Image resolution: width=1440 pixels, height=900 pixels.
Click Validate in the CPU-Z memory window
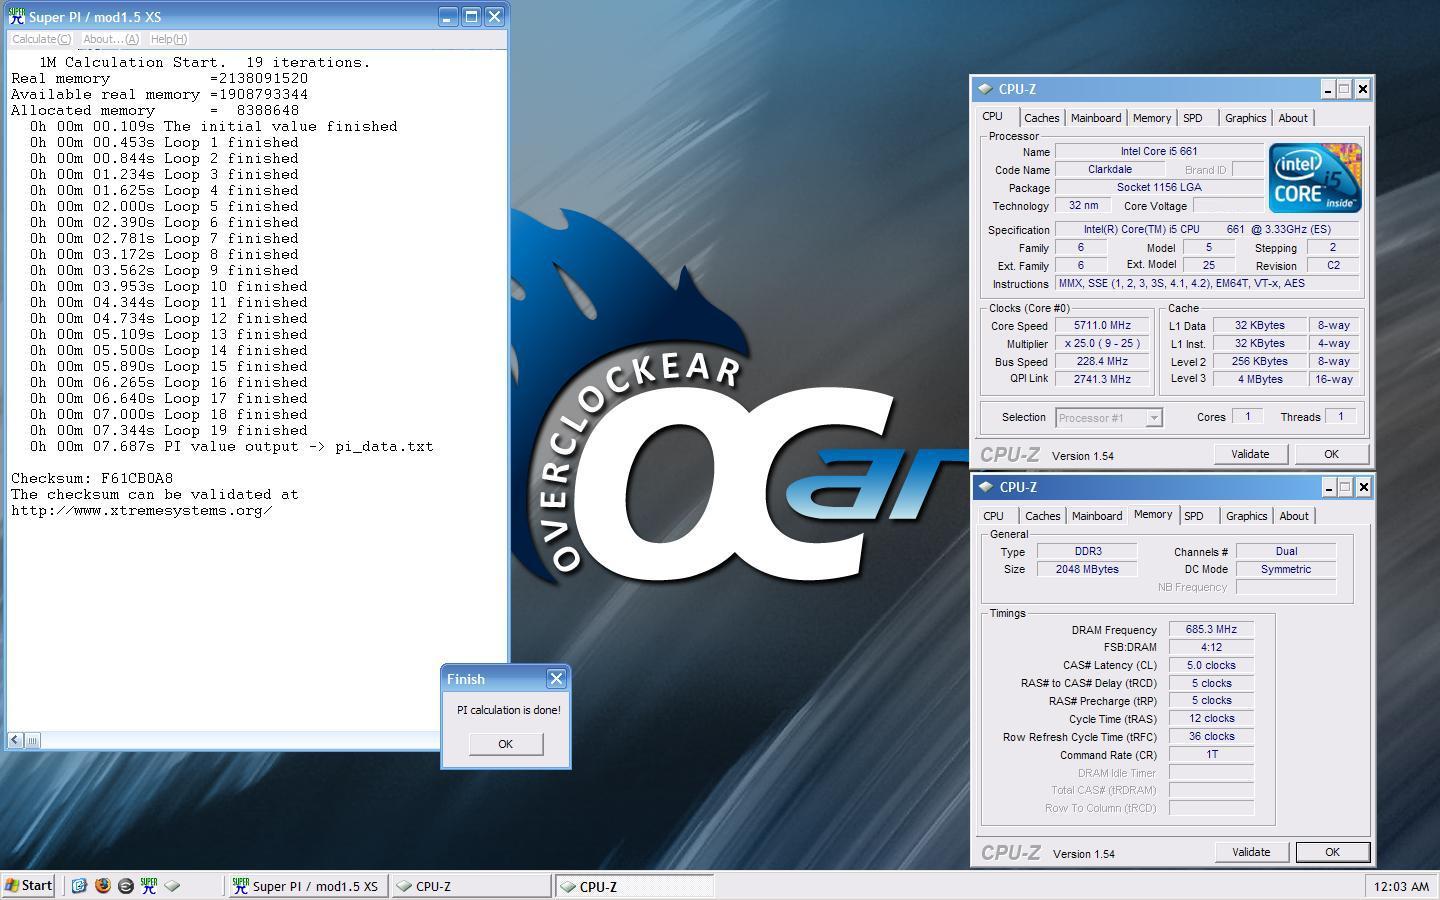[1251, 852]
